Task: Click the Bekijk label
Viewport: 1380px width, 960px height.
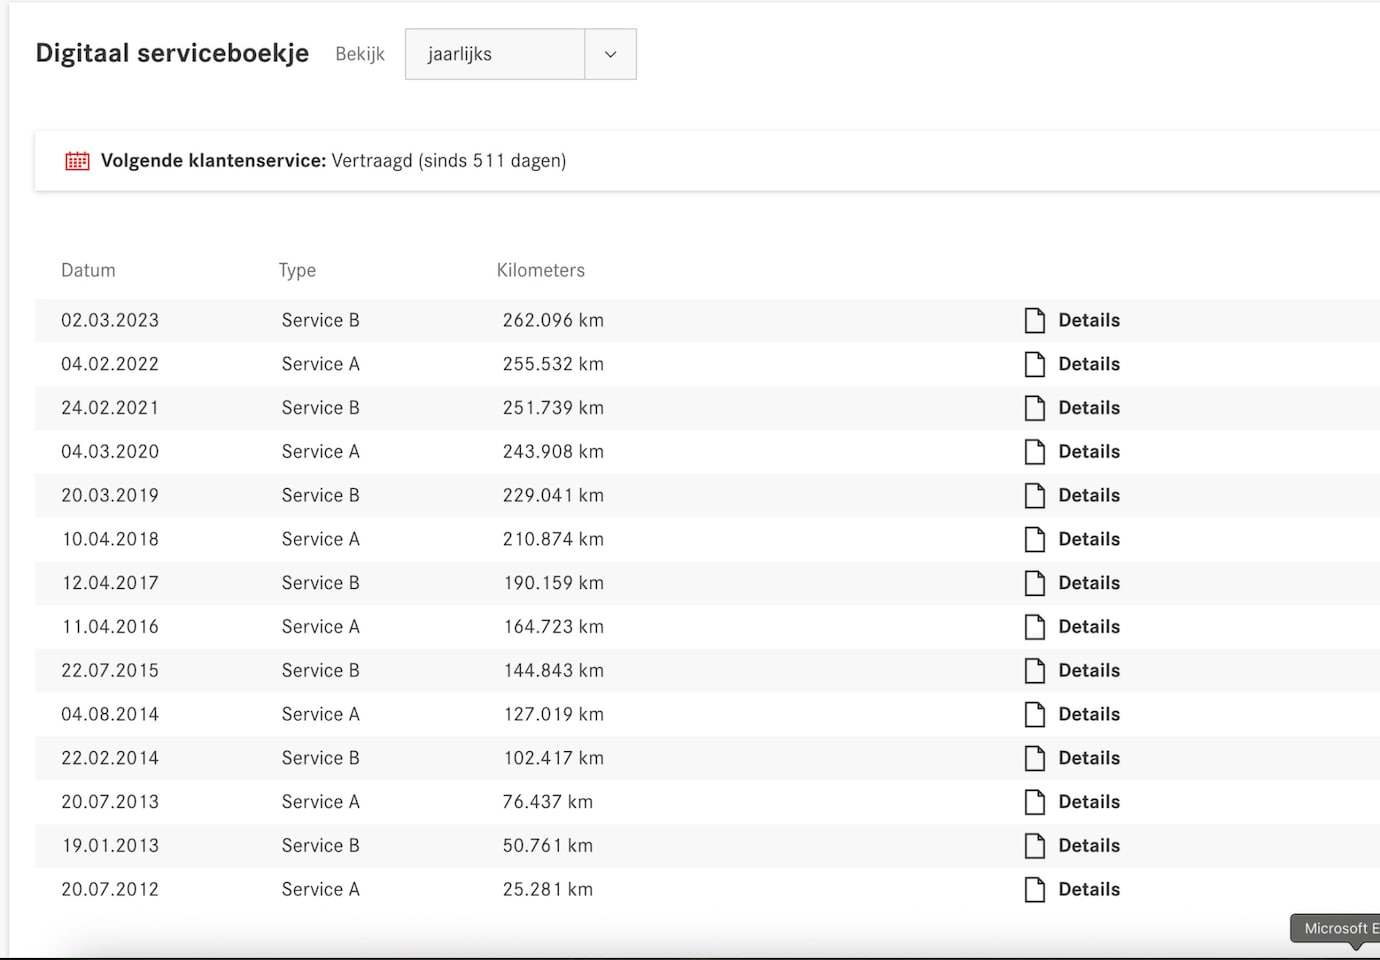Action: point(360,54)
